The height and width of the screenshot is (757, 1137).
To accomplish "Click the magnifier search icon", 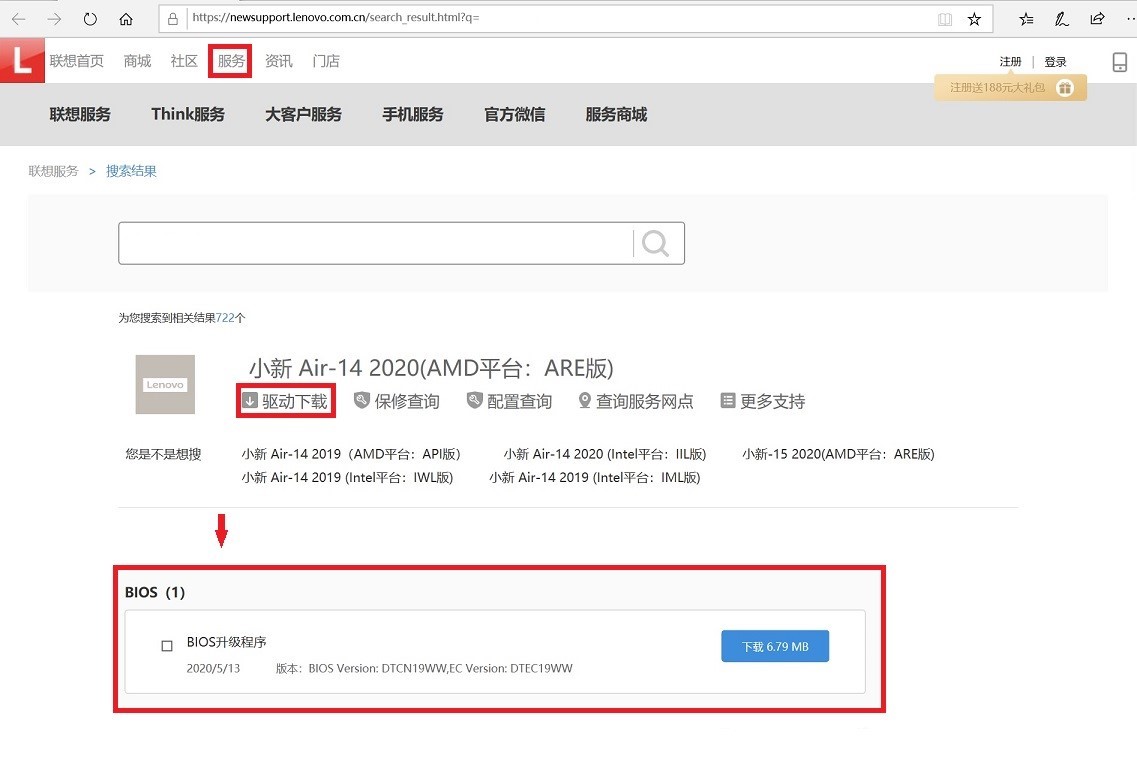I will [656, 244].
